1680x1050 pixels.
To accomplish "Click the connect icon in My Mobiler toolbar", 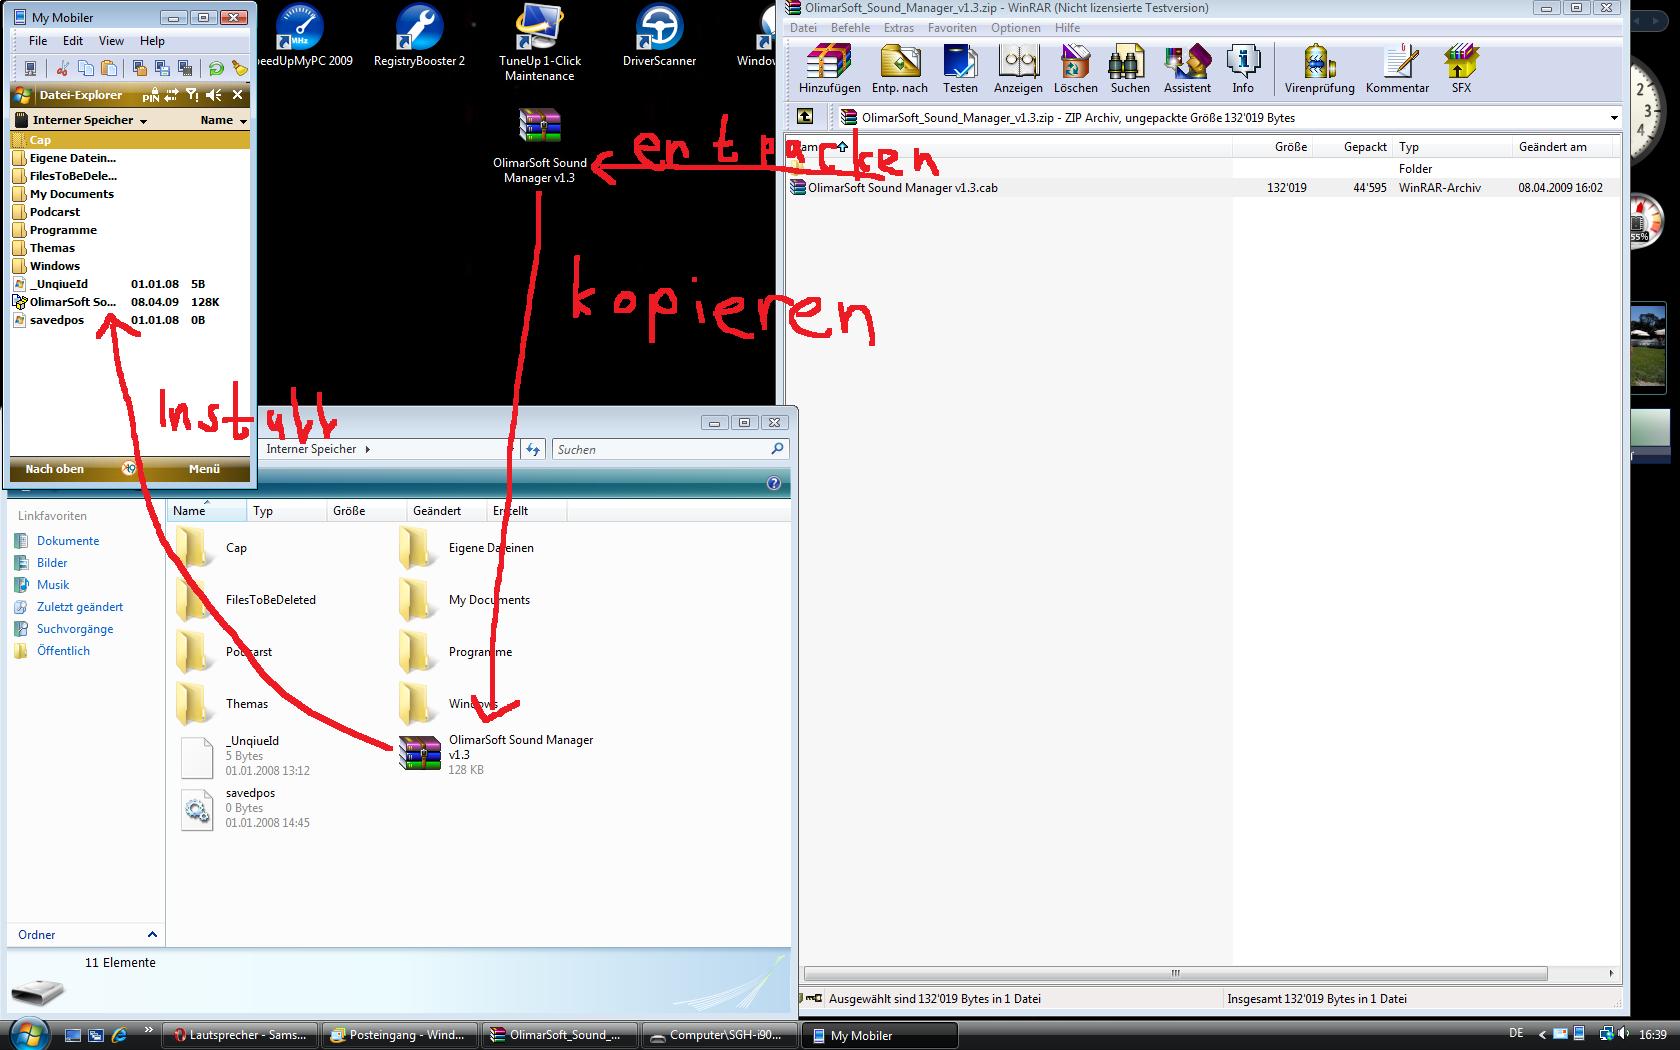I will click(31, 68).
